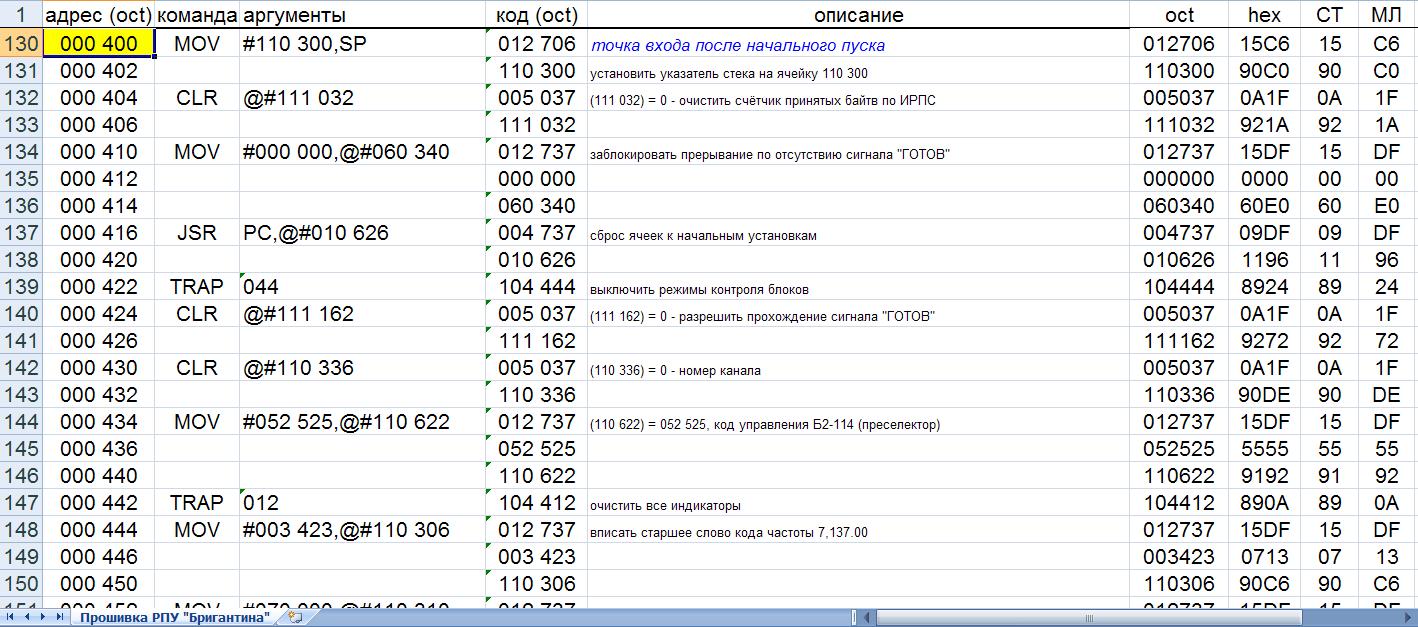
Task: Click description сброс ячеек к начальным установкам
Action: pyautogui.click(x=703, y=235)
